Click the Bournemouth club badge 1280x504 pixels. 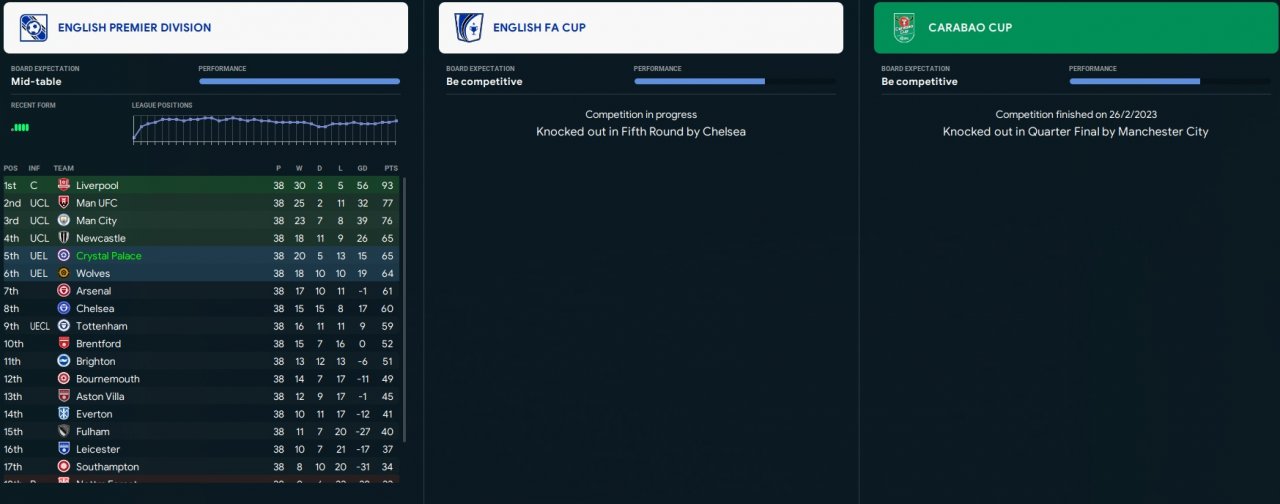pos(64,379)
